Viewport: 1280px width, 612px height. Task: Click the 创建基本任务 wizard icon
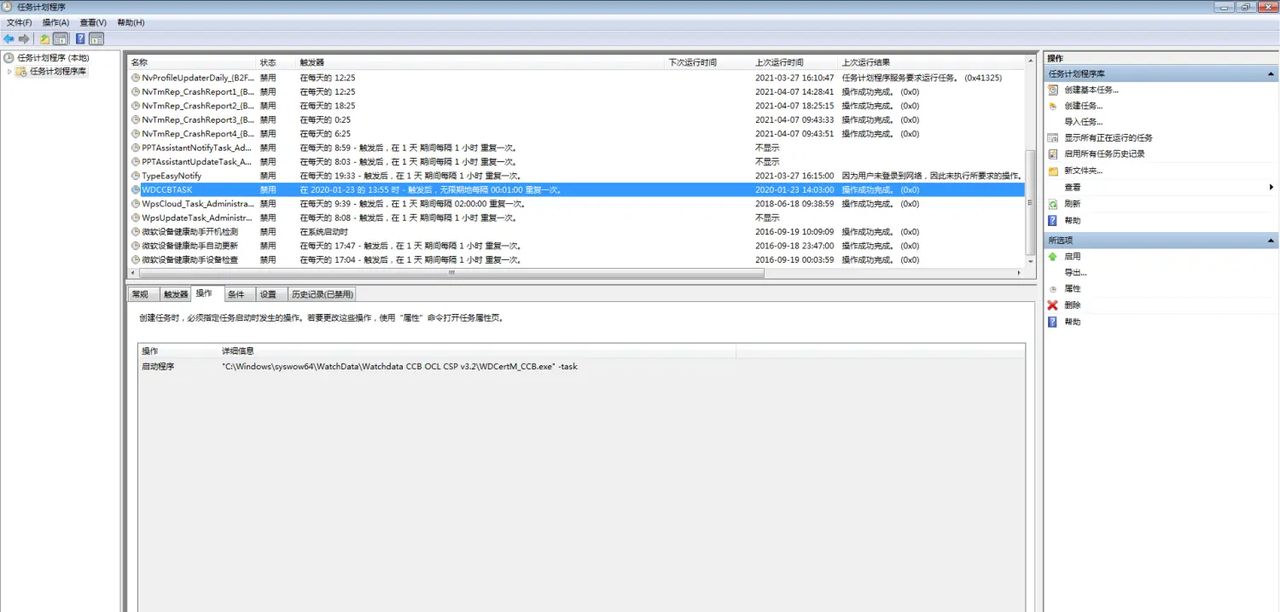point(1052,89)
